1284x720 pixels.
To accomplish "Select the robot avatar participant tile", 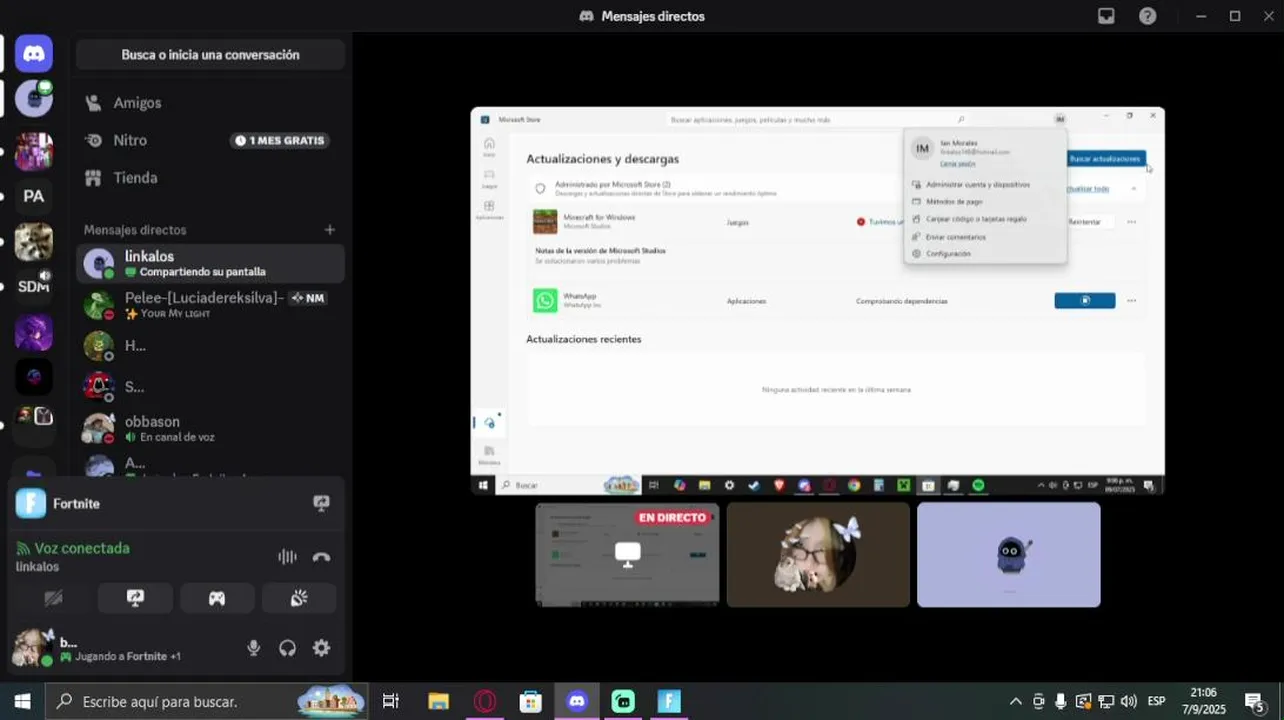I will 1009,554.
